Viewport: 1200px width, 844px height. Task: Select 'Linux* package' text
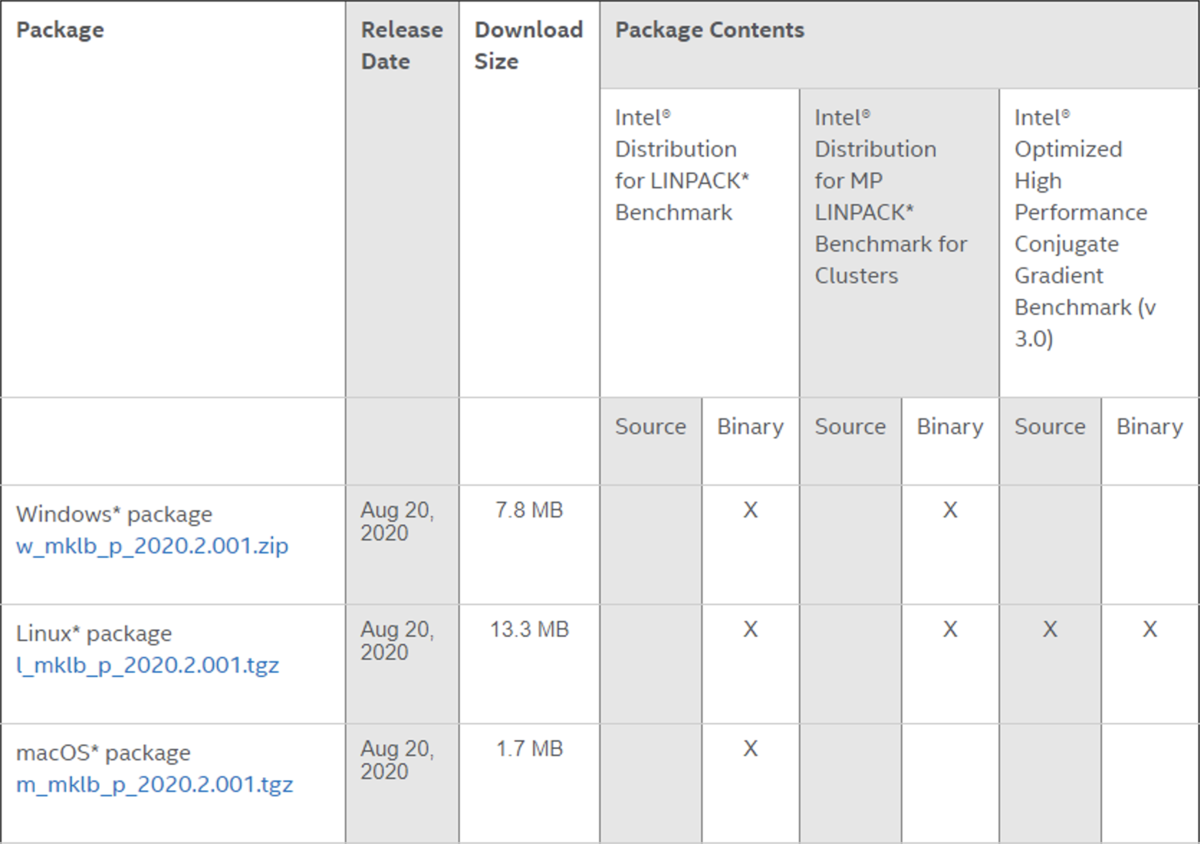94,633
